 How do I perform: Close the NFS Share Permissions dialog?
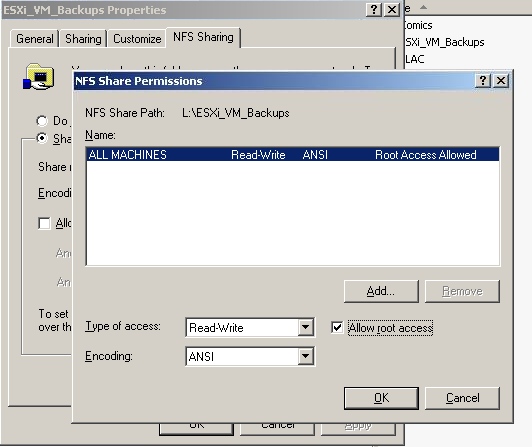pyautogui.click(x=501, y=81)
